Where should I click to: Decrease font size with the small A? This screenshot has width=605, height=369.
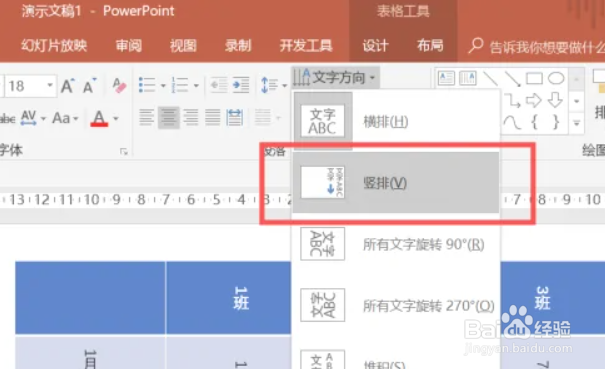tap(89, 86)
